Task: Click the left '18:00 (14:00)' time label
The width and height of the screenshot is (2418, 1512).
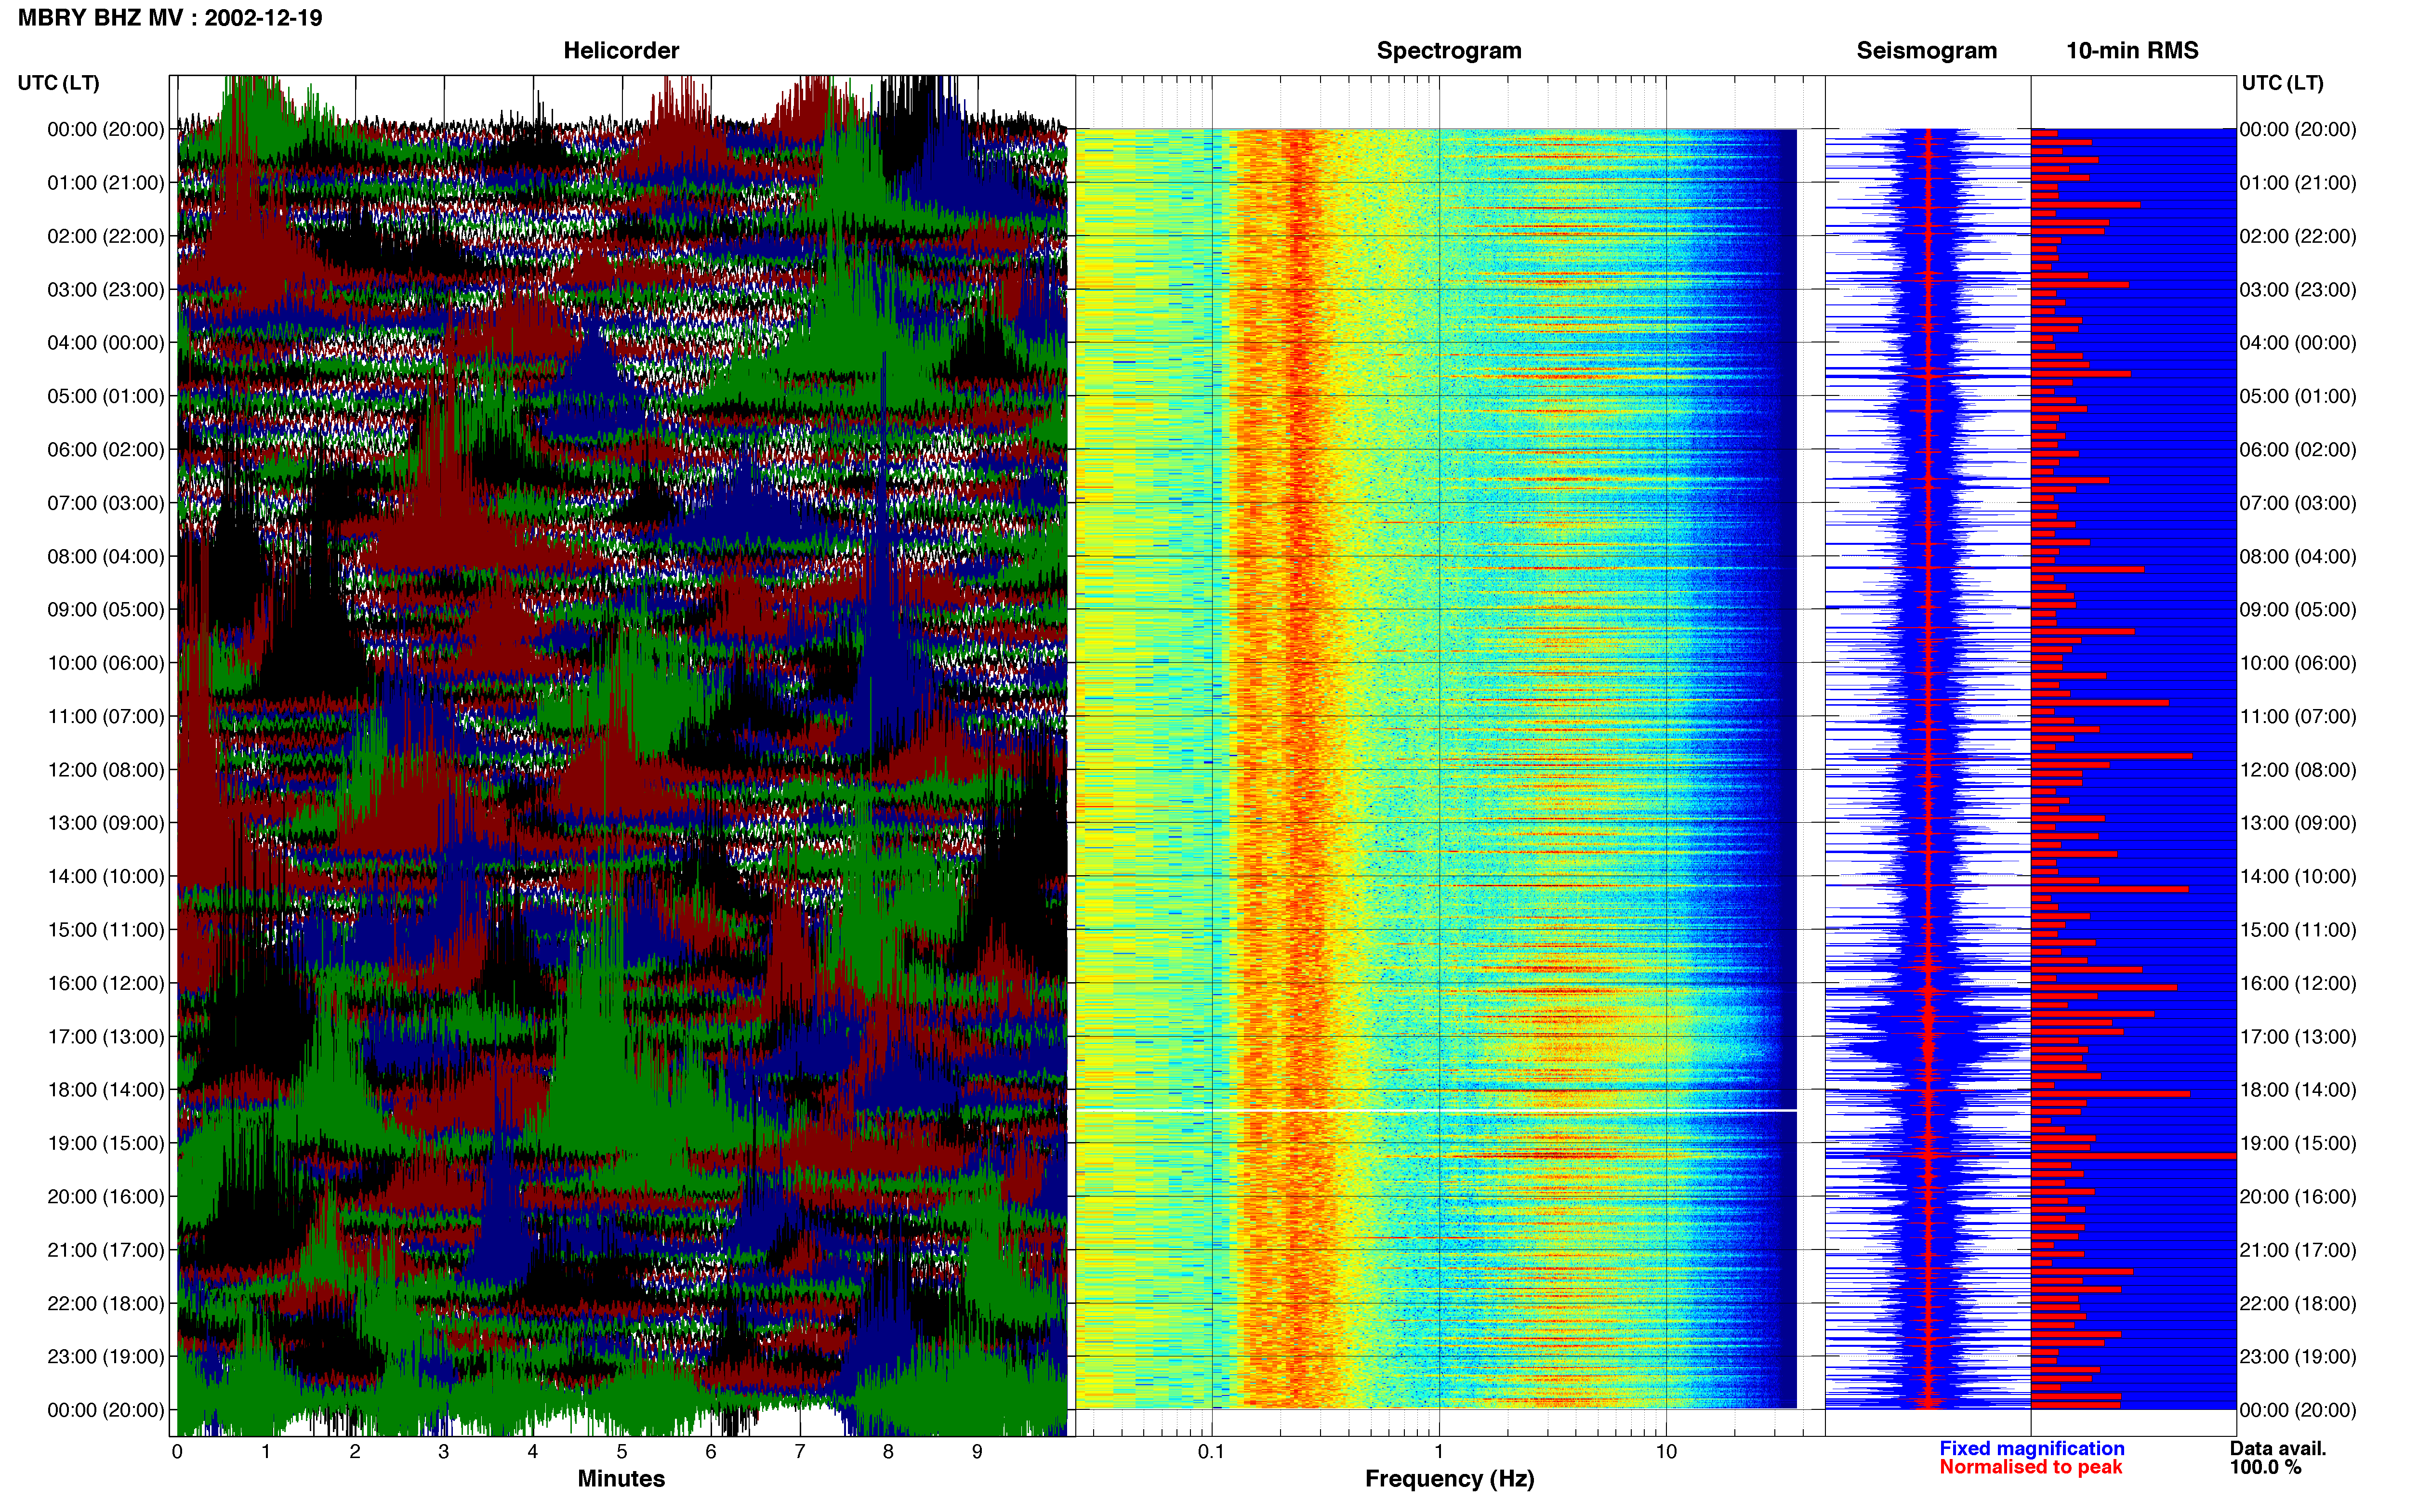Action: pos(106,1090)
